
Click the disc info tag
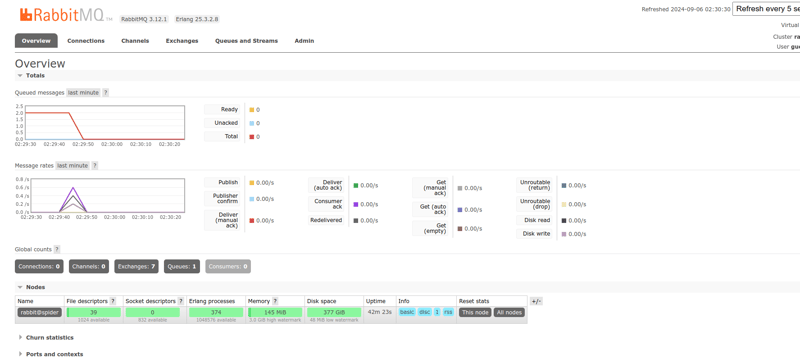point(424,312)
